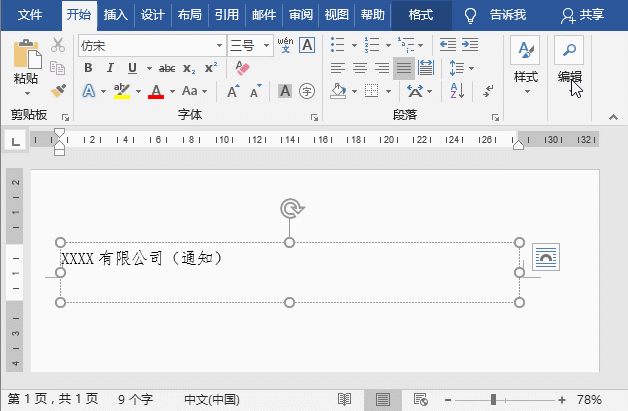Switch to the 布局 tab
Viewport: 628px width, 411px height.
click(x=190, y=15)
